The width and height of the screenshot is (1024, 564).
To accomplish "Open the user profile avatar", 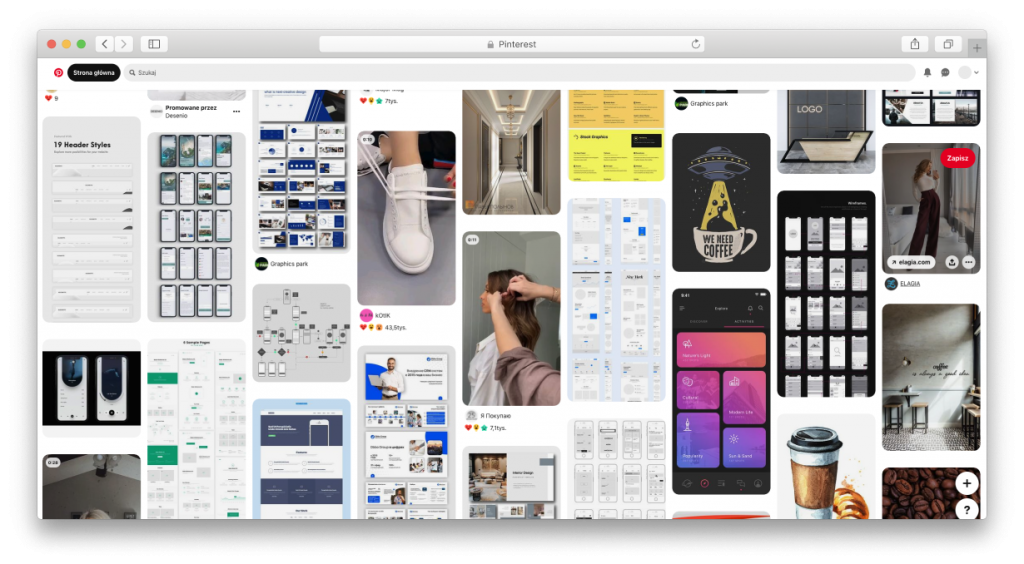I will (965, 72).
